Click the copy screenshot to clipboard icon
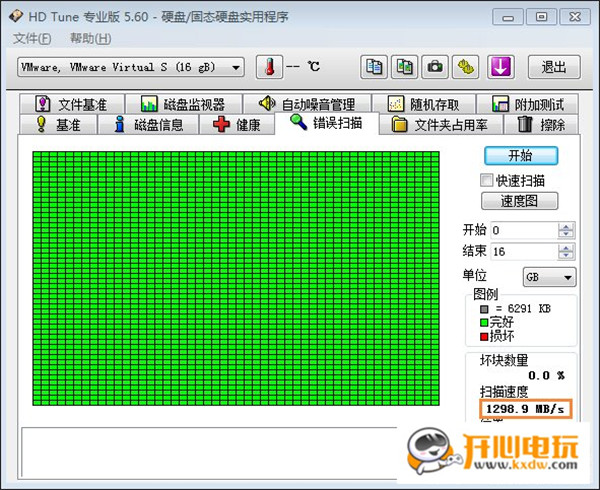The image size is (600, 490). click(x=404, y=67)
